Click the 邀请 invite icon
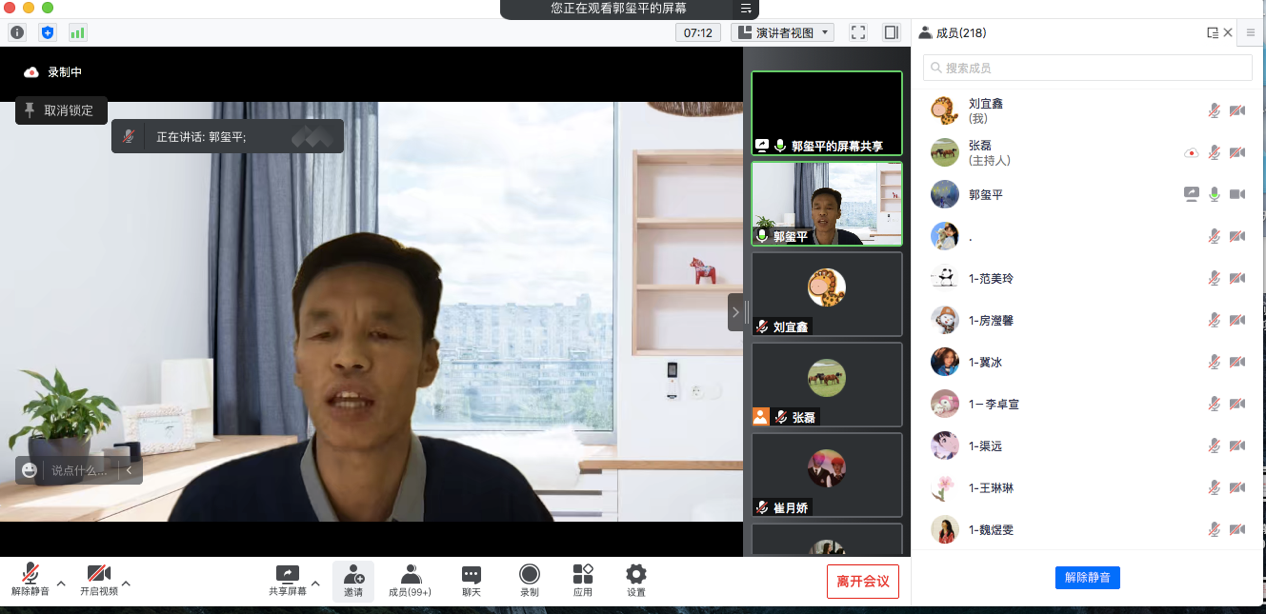 [x=353, y=580]
